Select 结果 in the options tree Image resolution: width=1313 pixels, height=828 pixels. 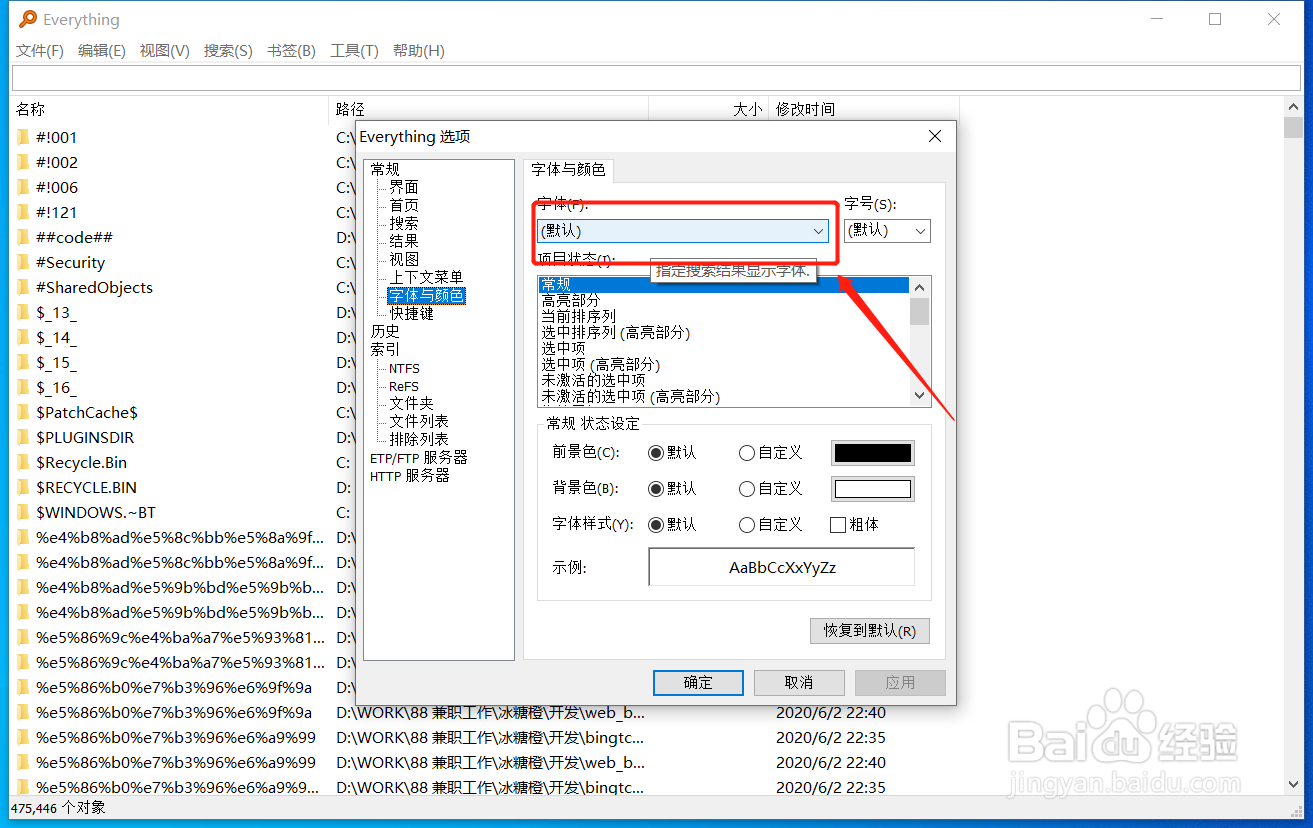point(404,241)
